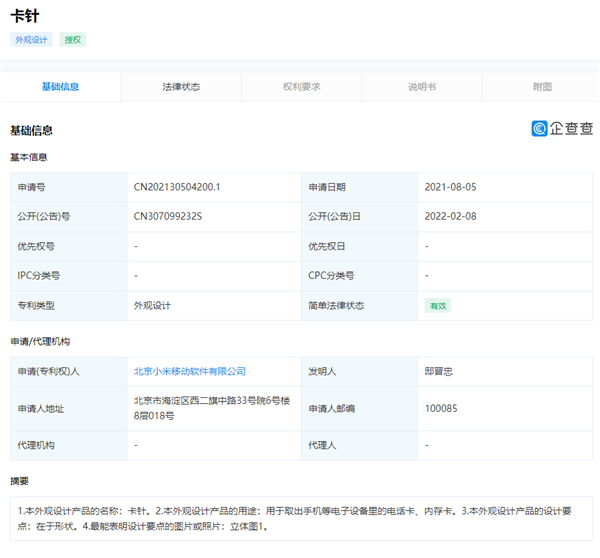Click the 有效 legal status badge
Viewport: 600px width, 558px height.
[x=437, y=305]
